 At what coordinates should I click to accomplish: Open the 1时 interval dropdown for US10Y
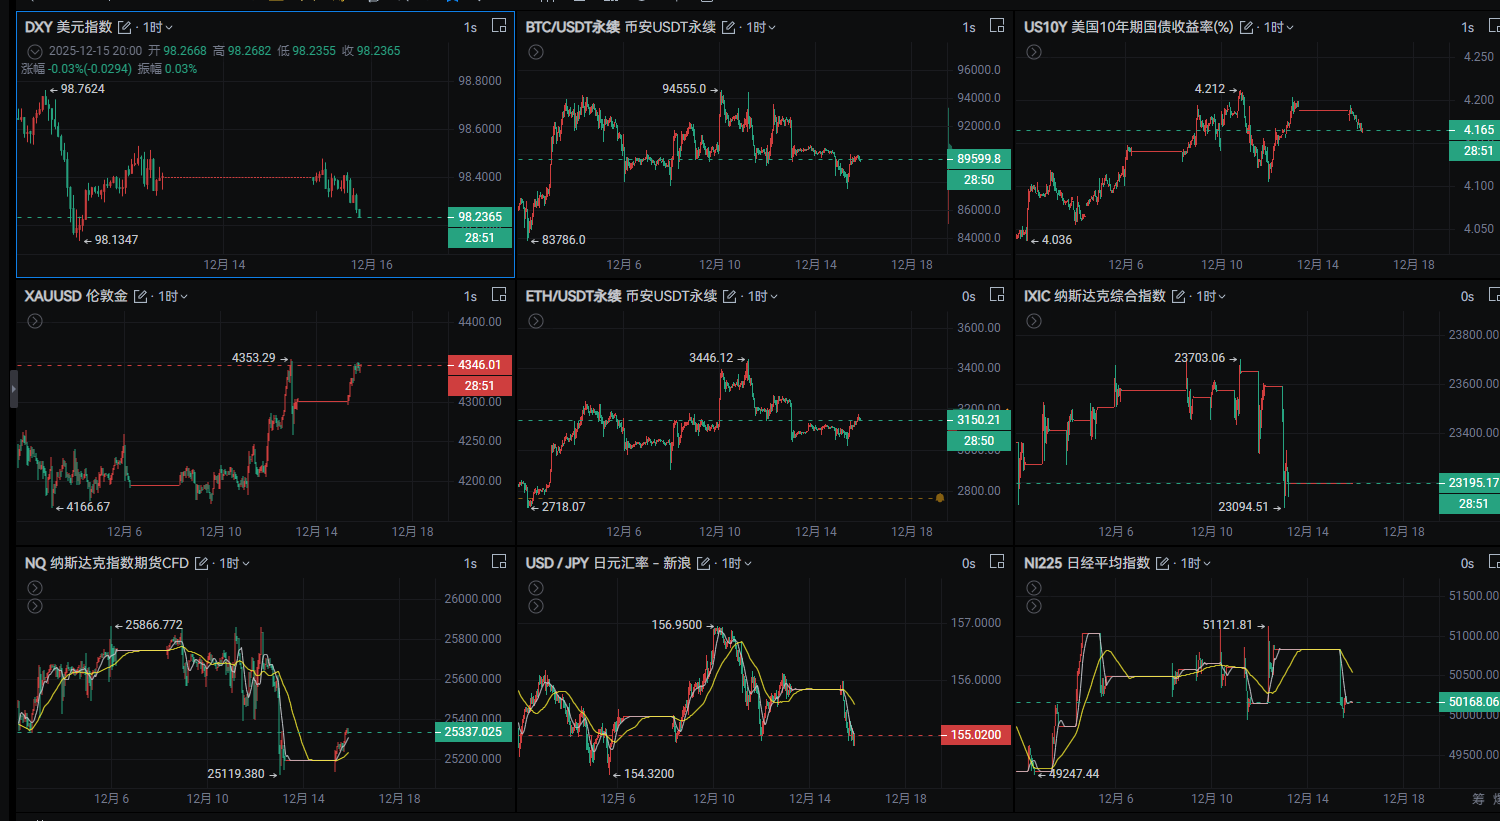[x=1278, y=27]
